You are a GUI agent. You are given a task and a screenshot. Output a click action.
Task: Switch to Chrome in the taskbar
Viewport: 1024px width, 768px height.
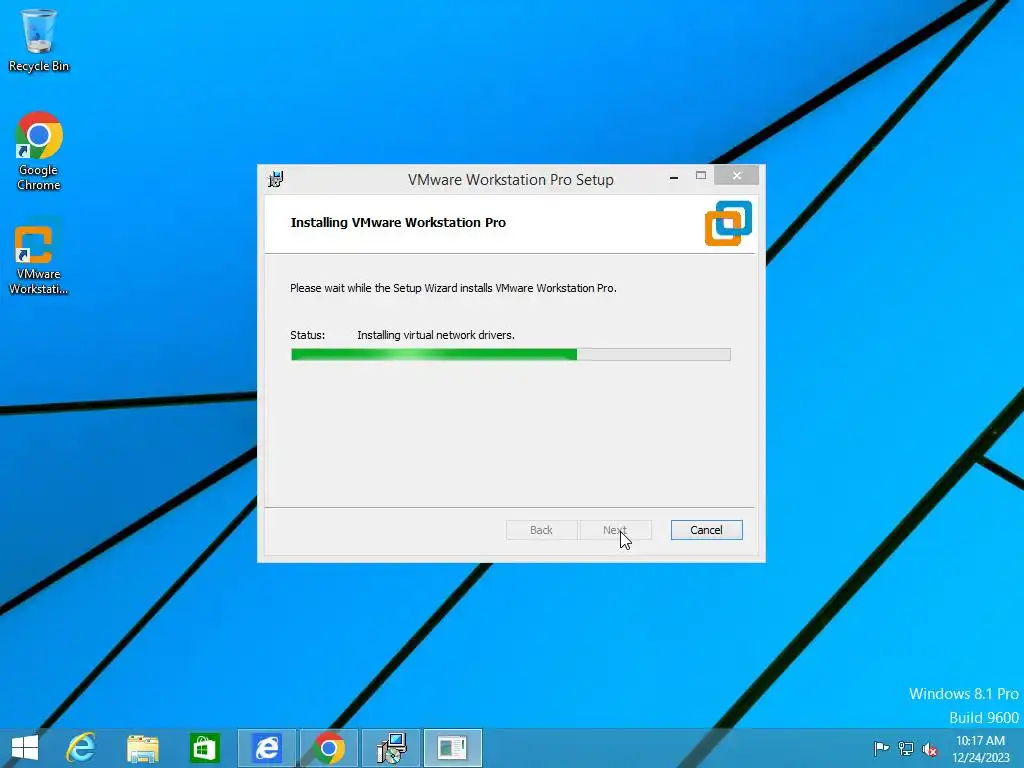click(x=328, y=748)
